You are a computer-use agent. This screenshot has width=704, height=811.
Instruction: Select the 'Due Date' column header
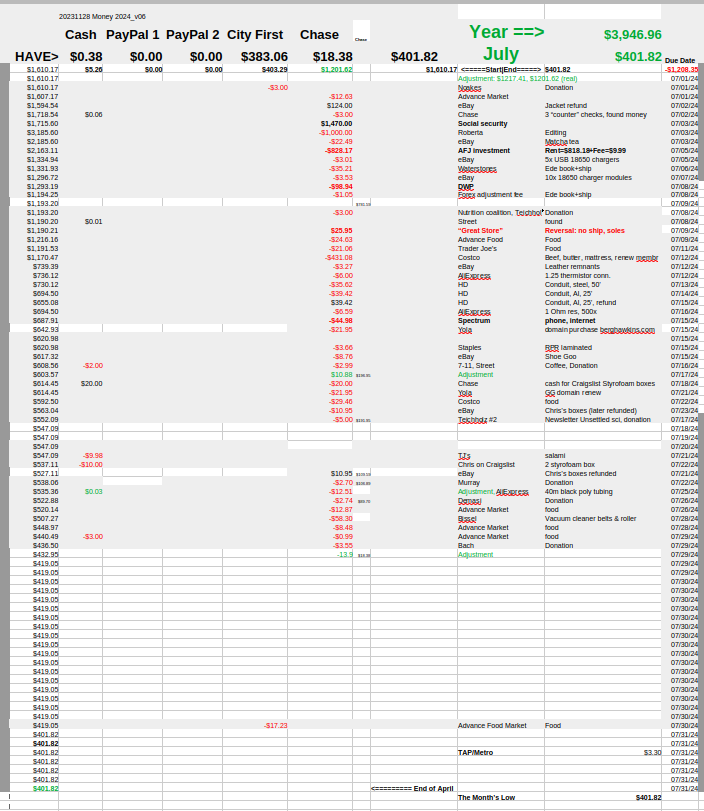680,61
